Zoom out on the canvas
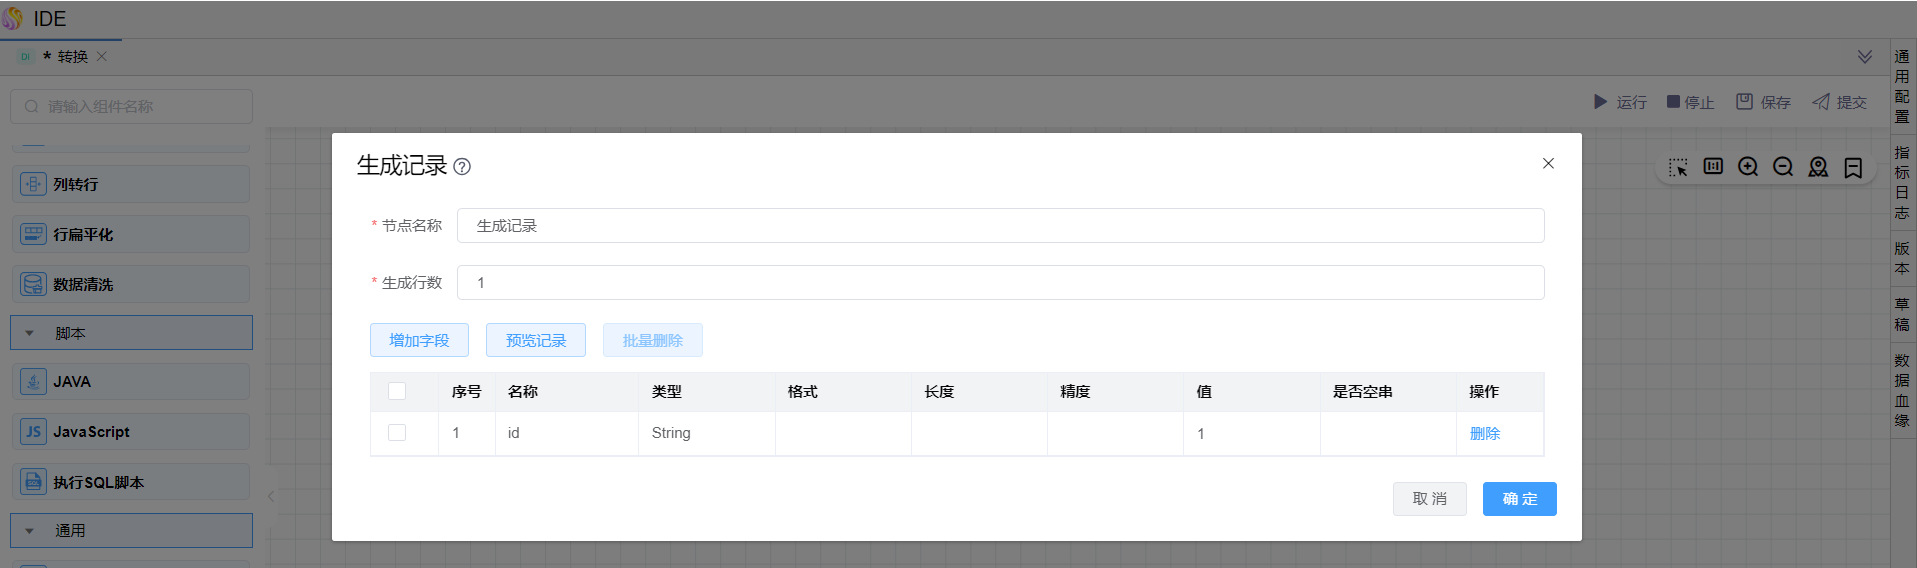Image resolution: width=1917 pixels, height=568 pixels. pos(1783,167)
